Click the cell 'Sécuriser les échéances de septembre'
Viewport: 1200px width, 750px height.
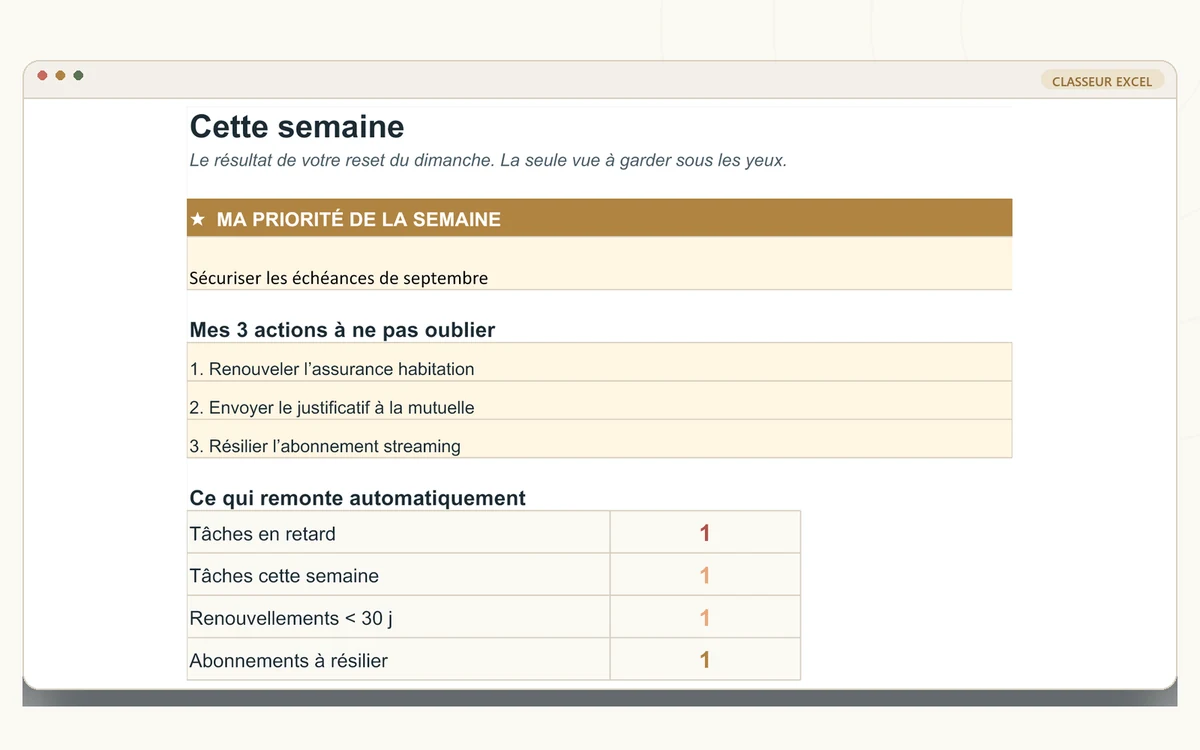tap(599, 264)
